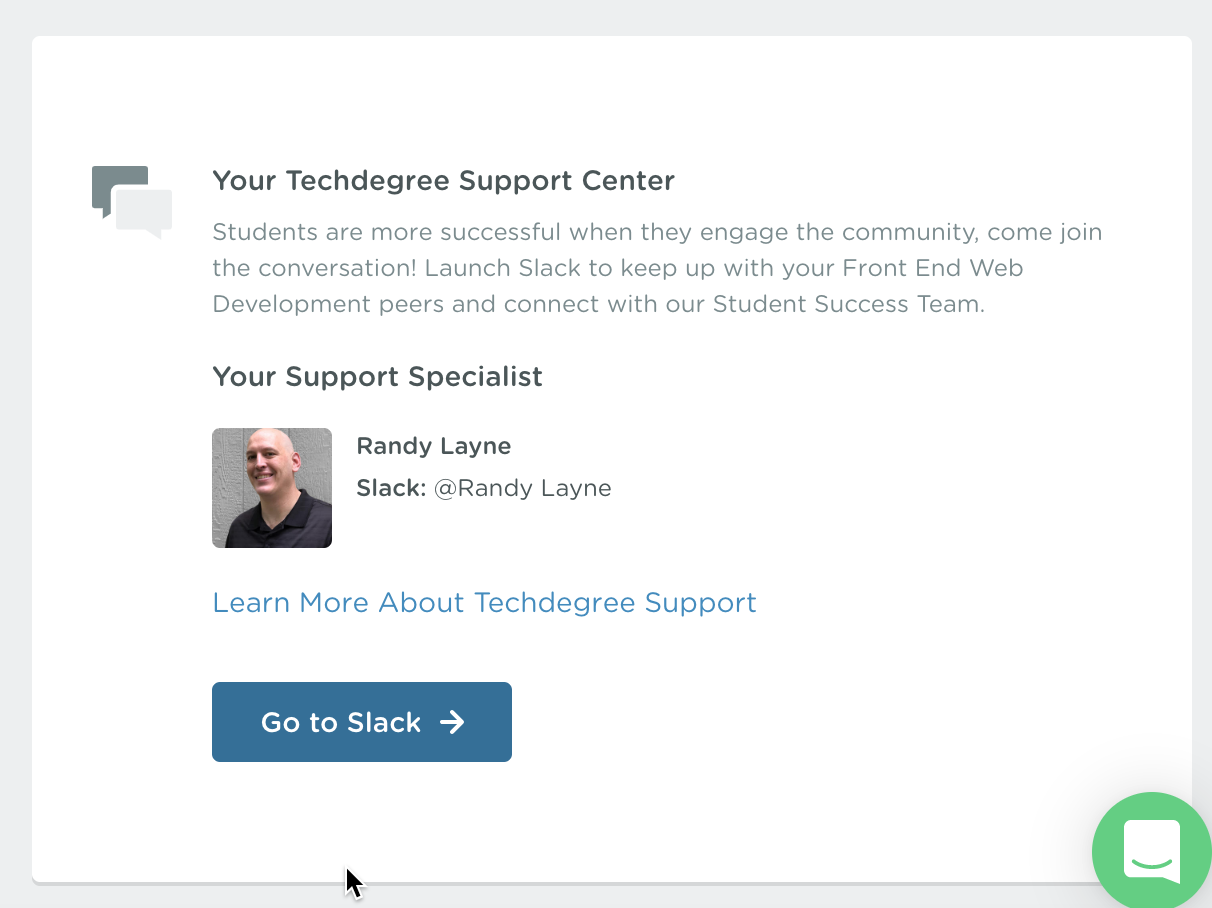Click the Randy Layne name text
This screenshot has height=908, width=1212.
click(x=433, y=446)
